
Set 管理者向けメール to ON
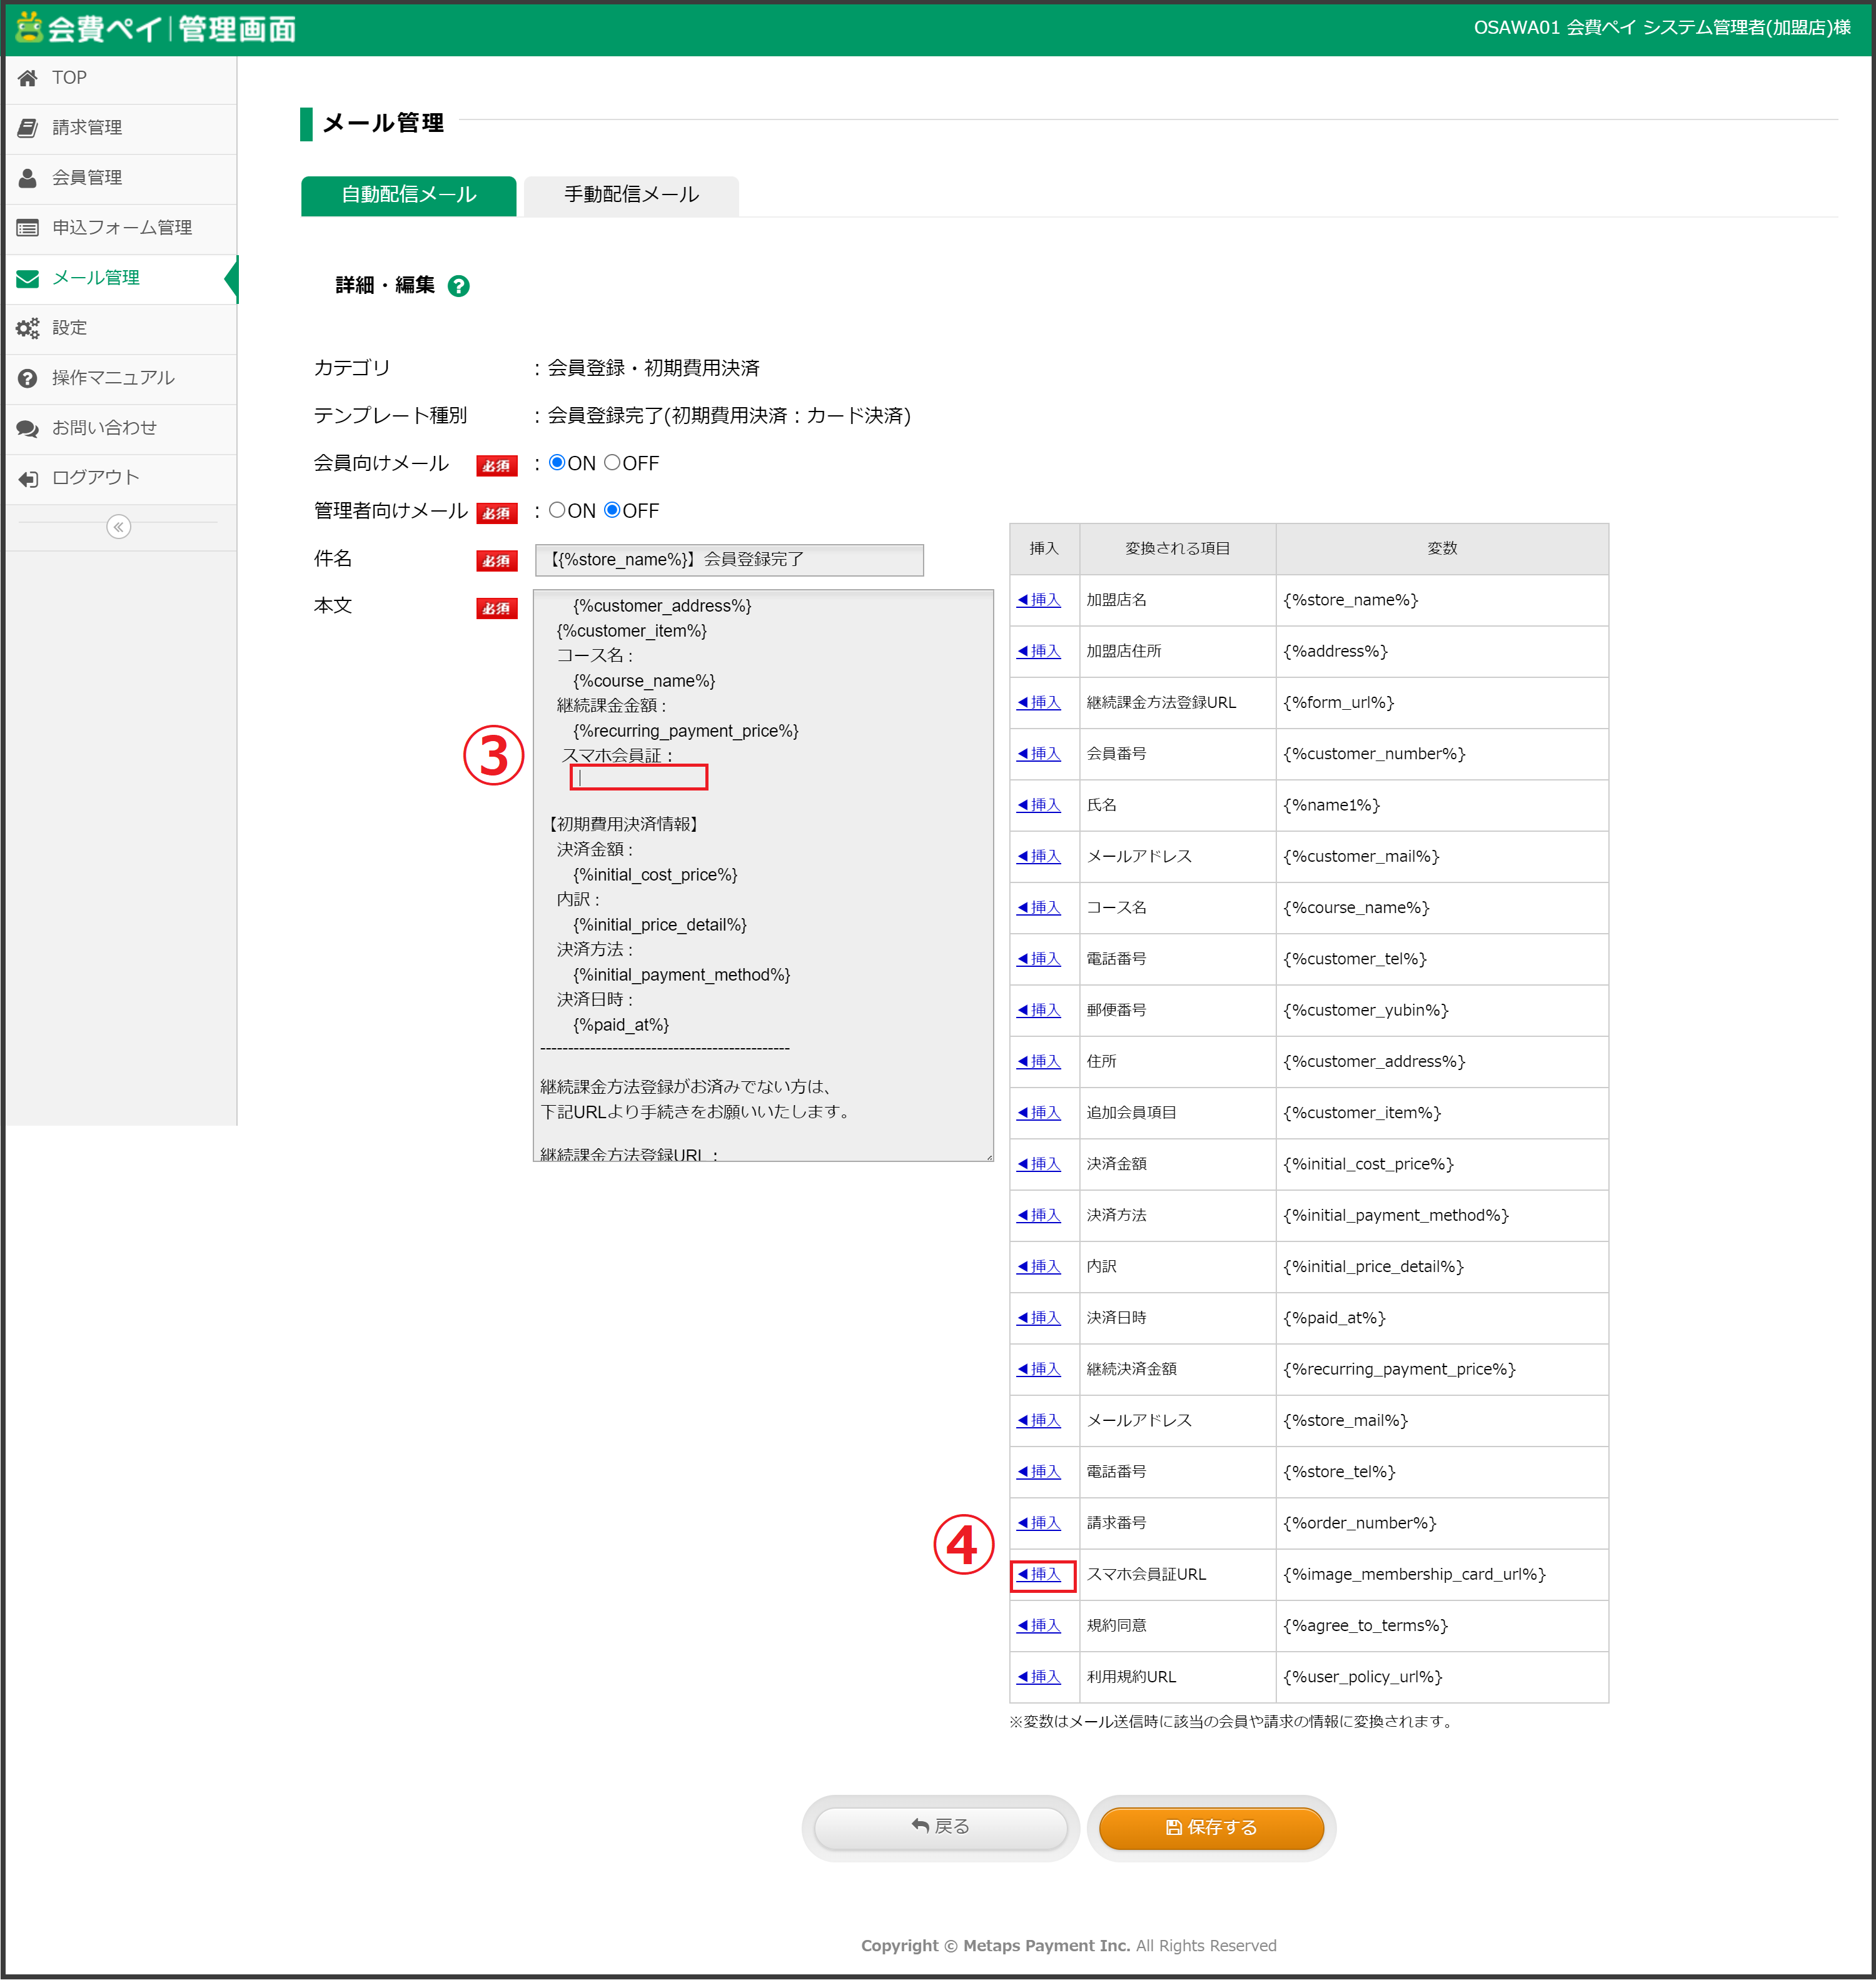557,510
